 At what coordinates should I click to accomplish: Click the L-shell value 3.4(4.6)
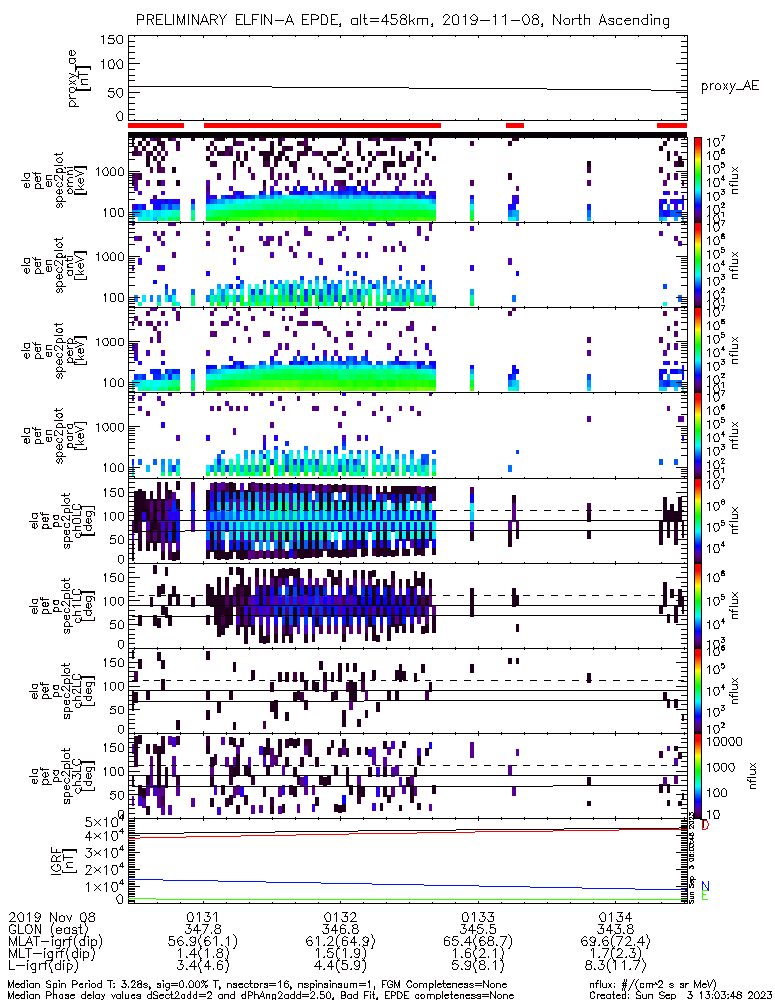tap(203, 966)
